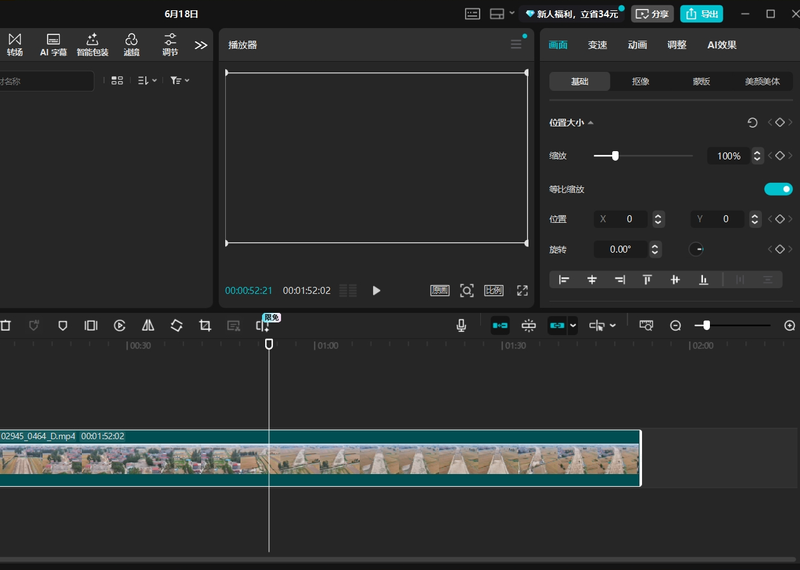800x570 pixels.
Task: Open the 抠像 cutout sub-tab
Action: pyautogui.click(x=640, y=81)
